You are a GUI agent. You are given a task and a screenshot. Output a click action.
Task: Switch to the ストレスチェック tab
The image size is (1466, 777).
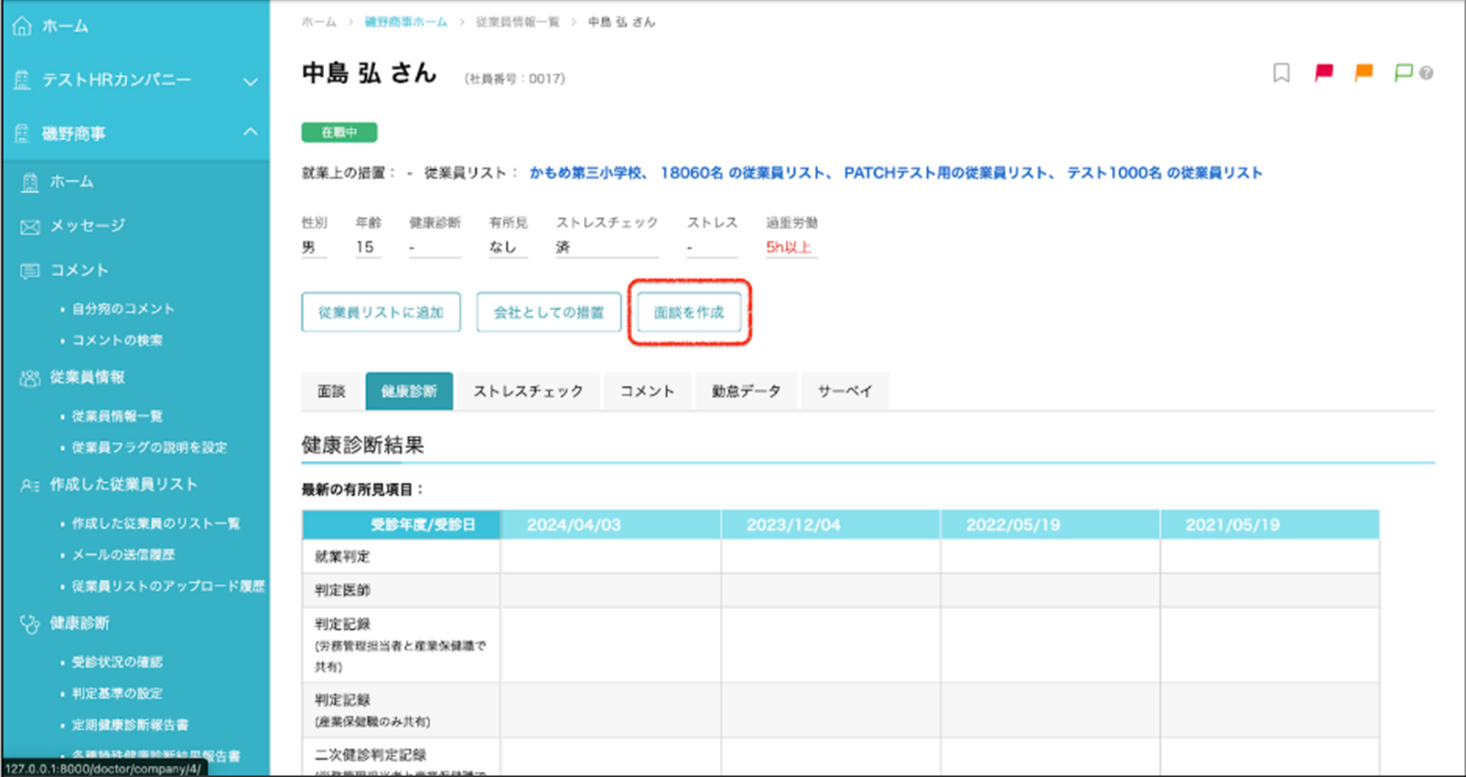coord(528,391)
